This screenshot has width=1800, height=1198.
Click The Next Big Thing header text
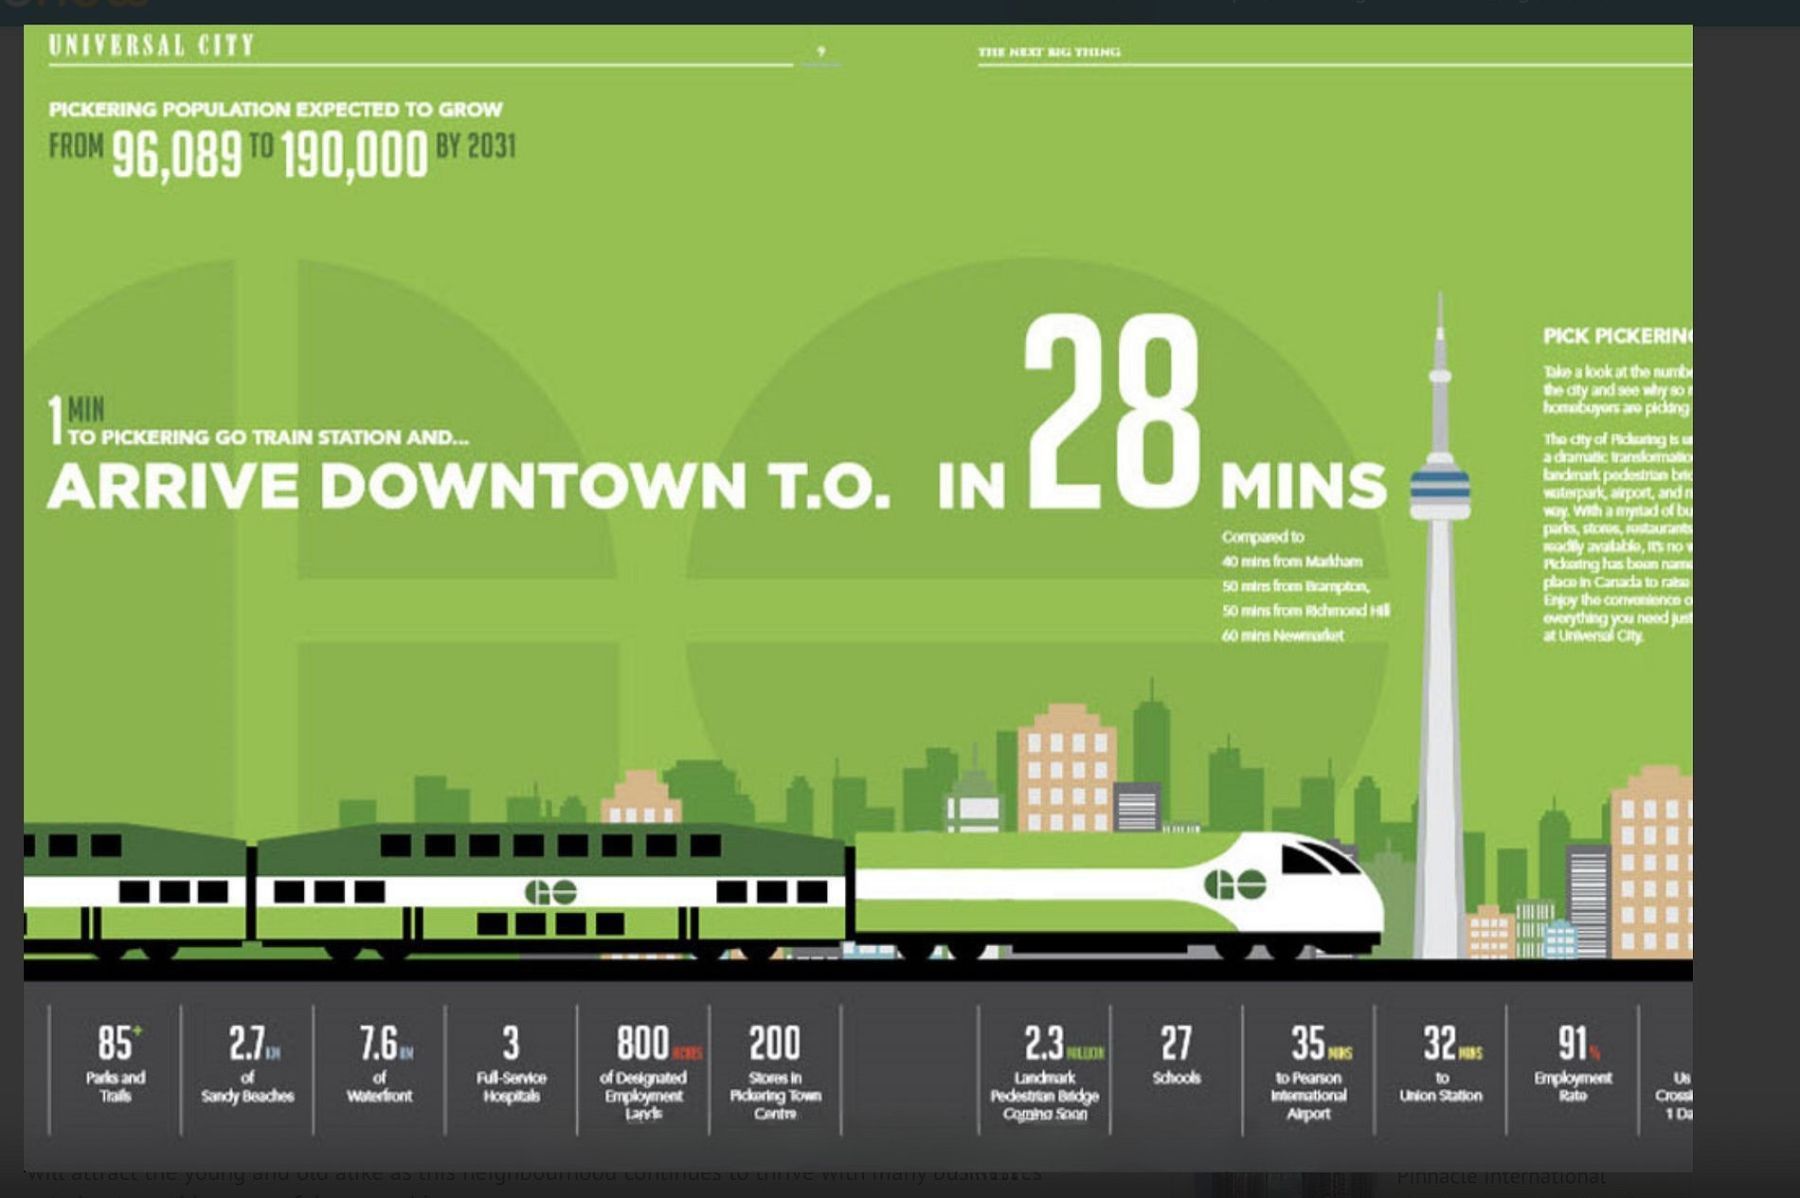click(1049, 52)
